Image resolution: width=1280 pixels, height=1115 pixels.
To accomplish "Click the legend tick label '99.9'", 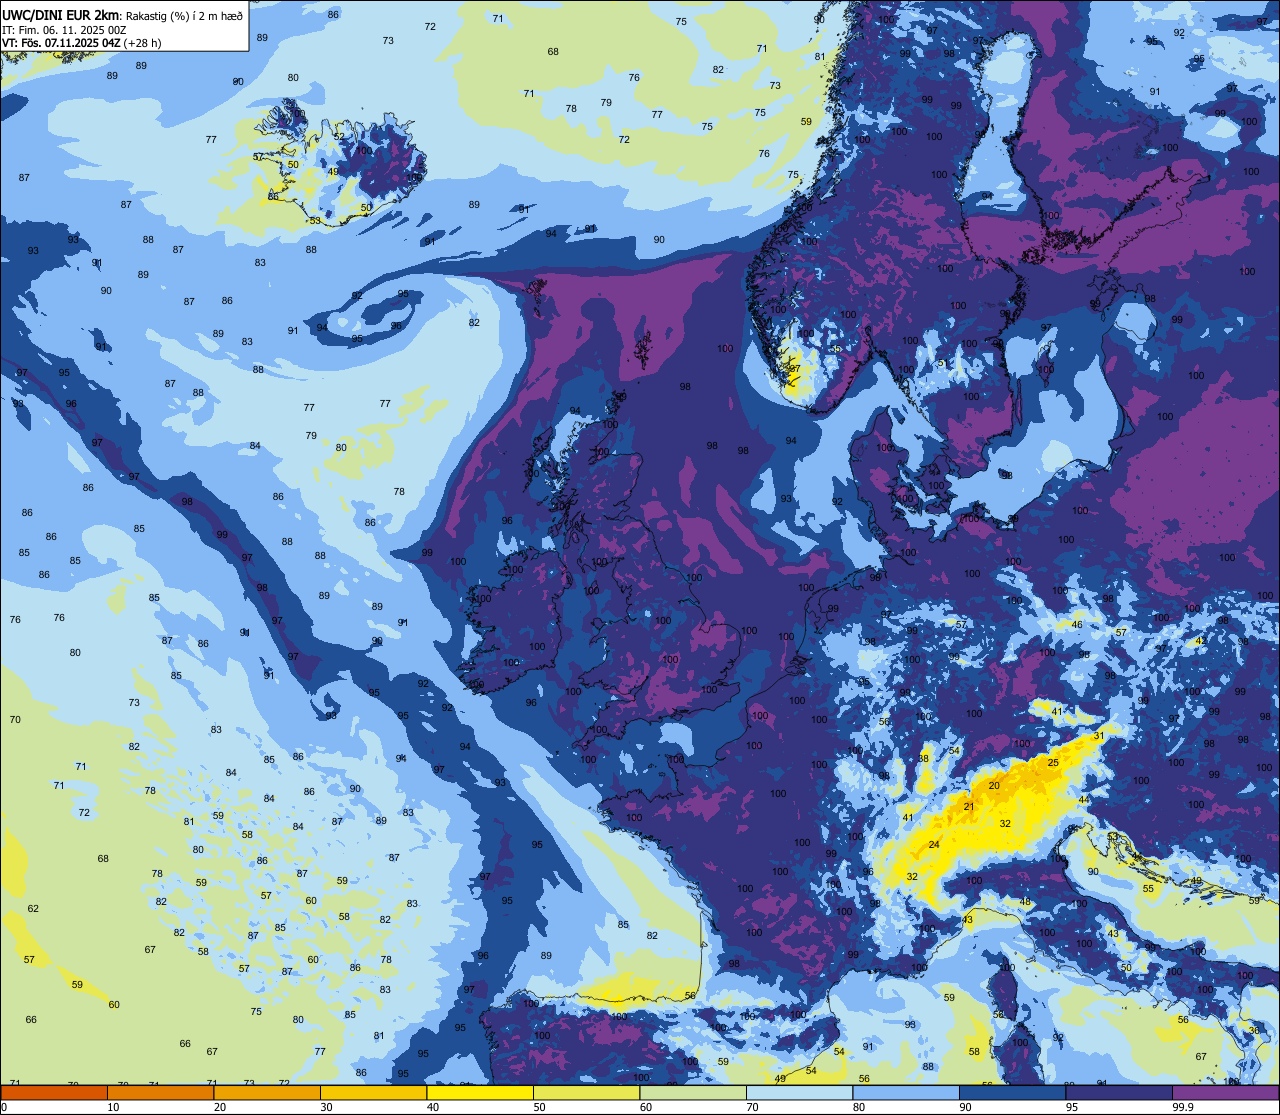I will (1183, 1107).
